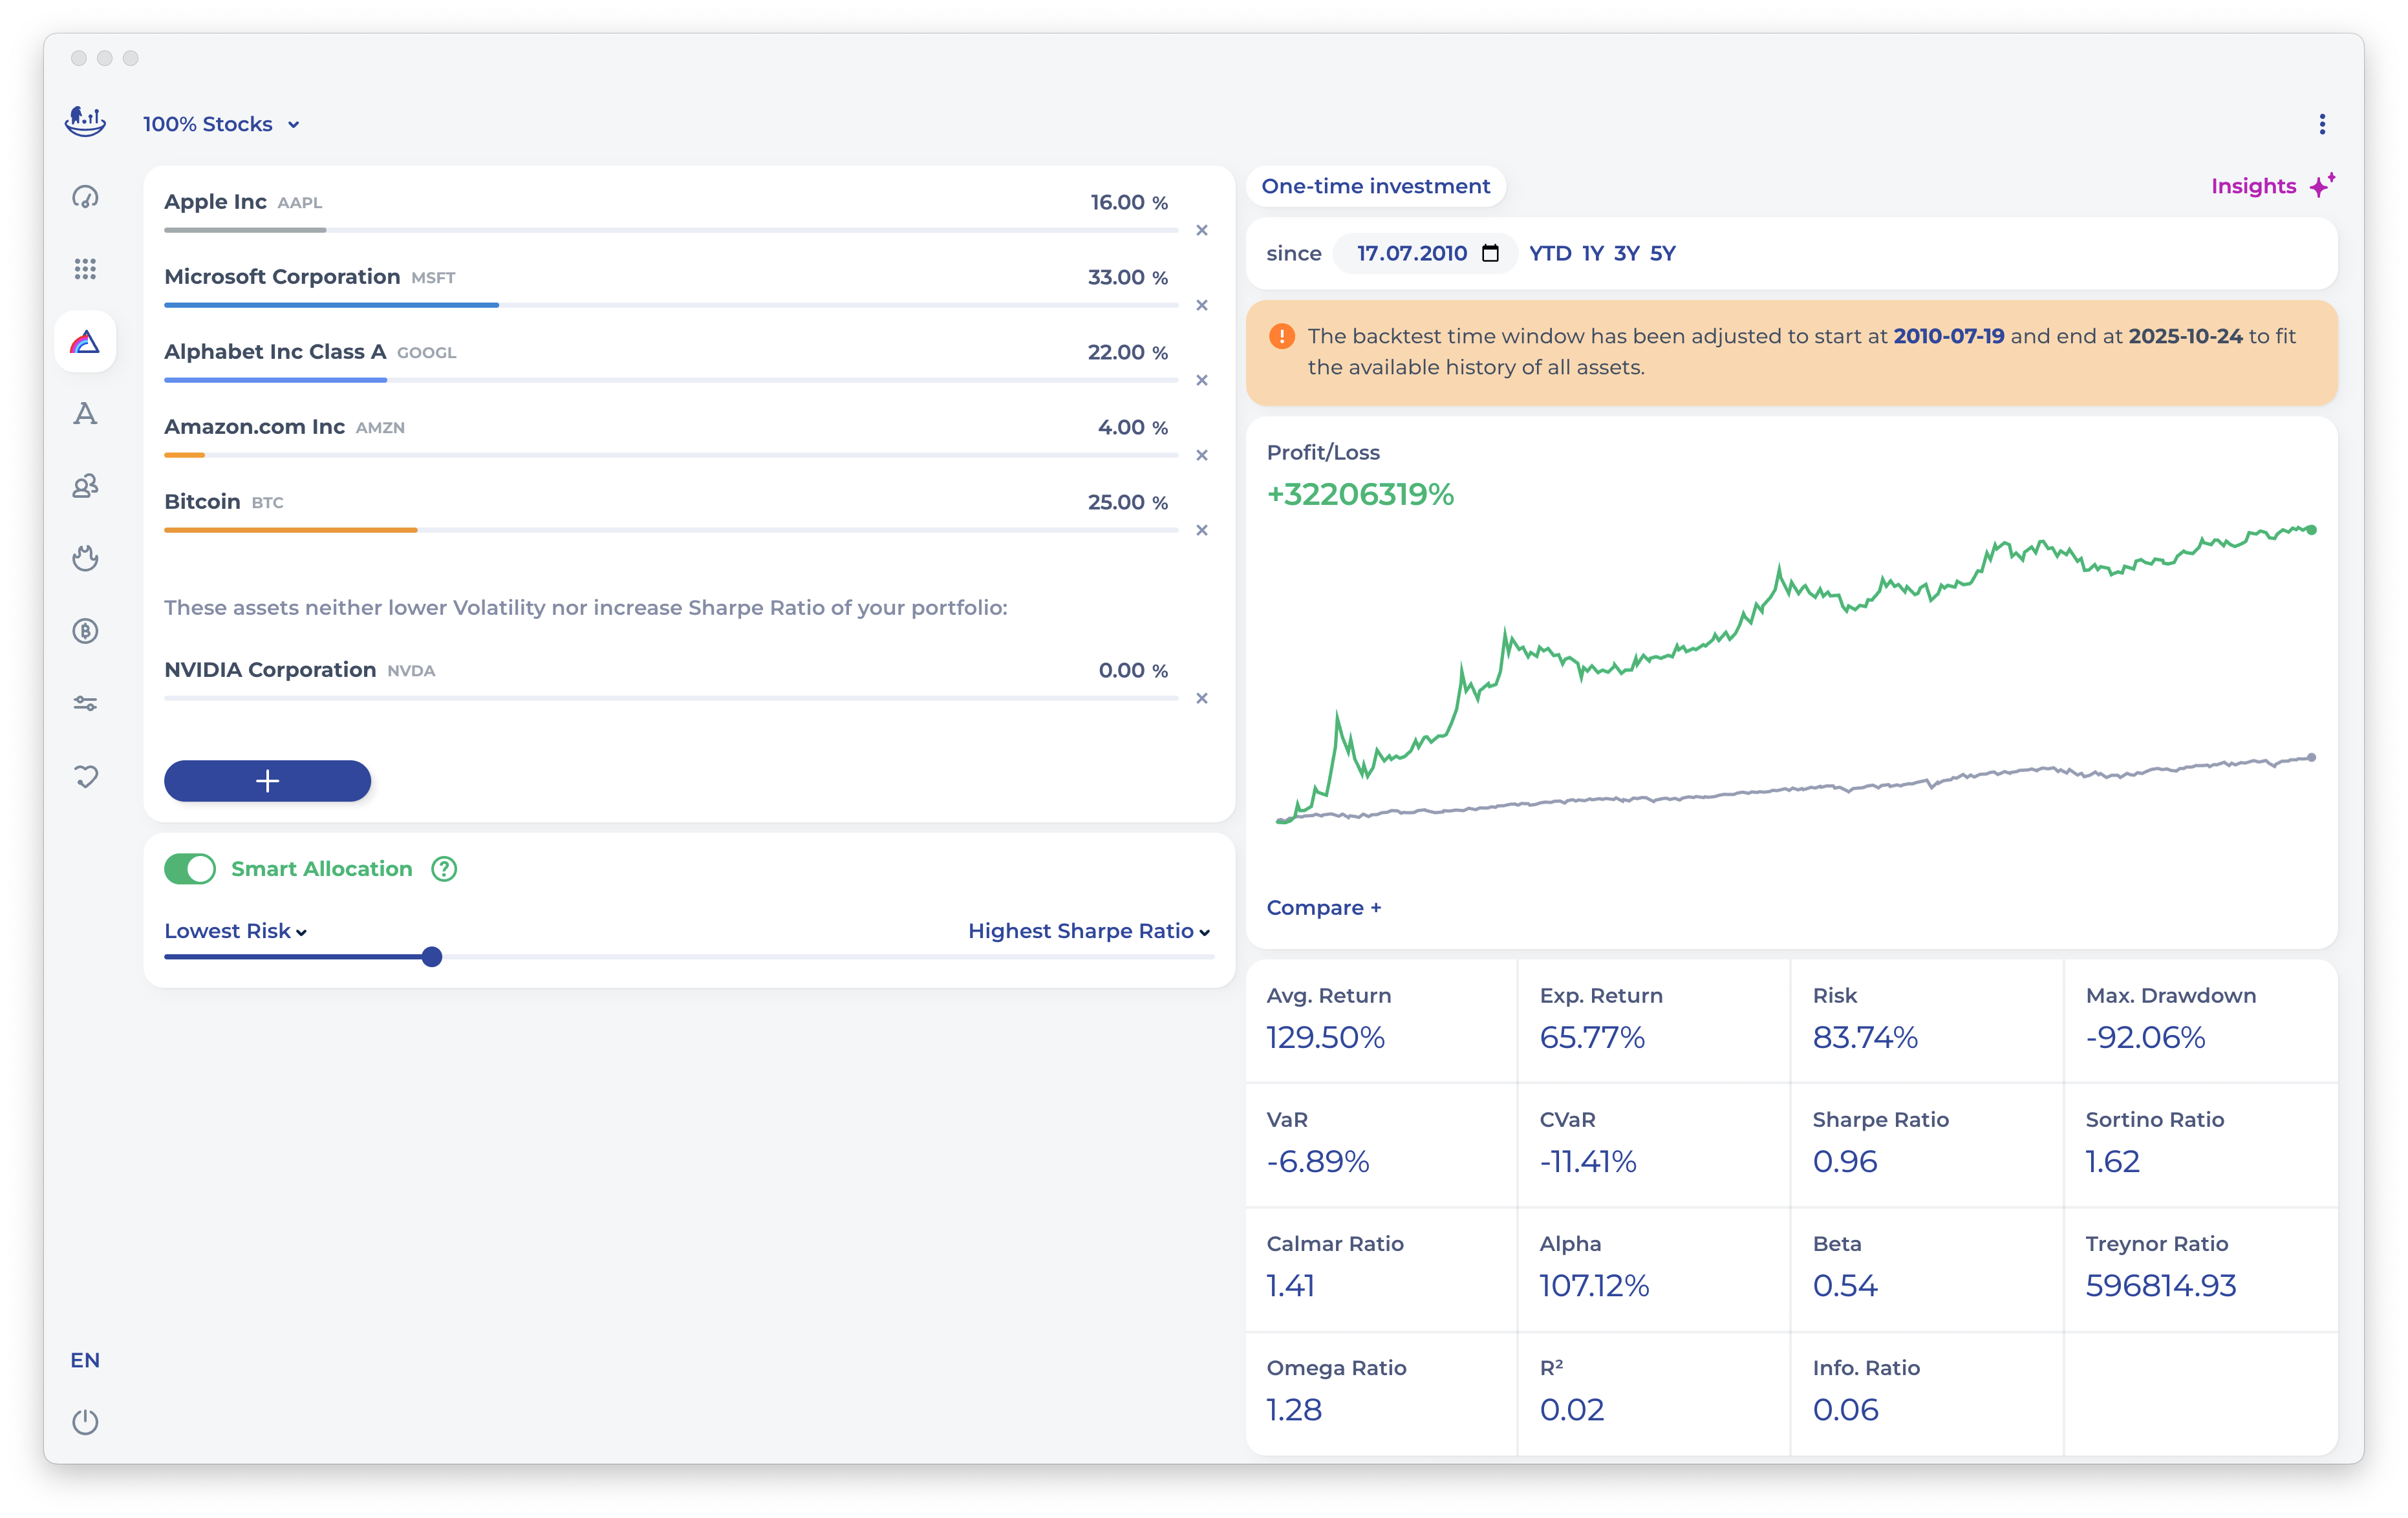Click the Compare + link

(x=1323, y=908)
